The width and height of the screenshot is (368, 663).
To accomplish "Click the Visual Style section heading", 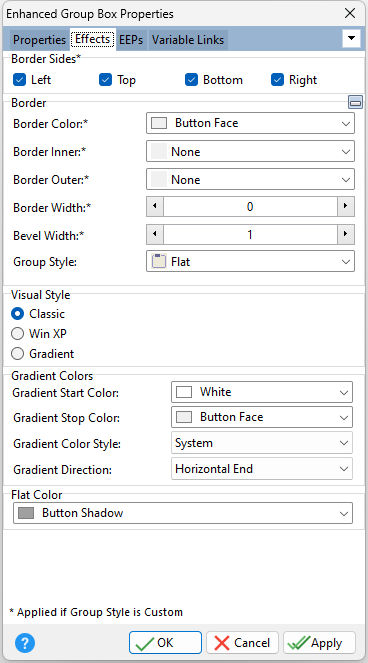I will (41, 295).
